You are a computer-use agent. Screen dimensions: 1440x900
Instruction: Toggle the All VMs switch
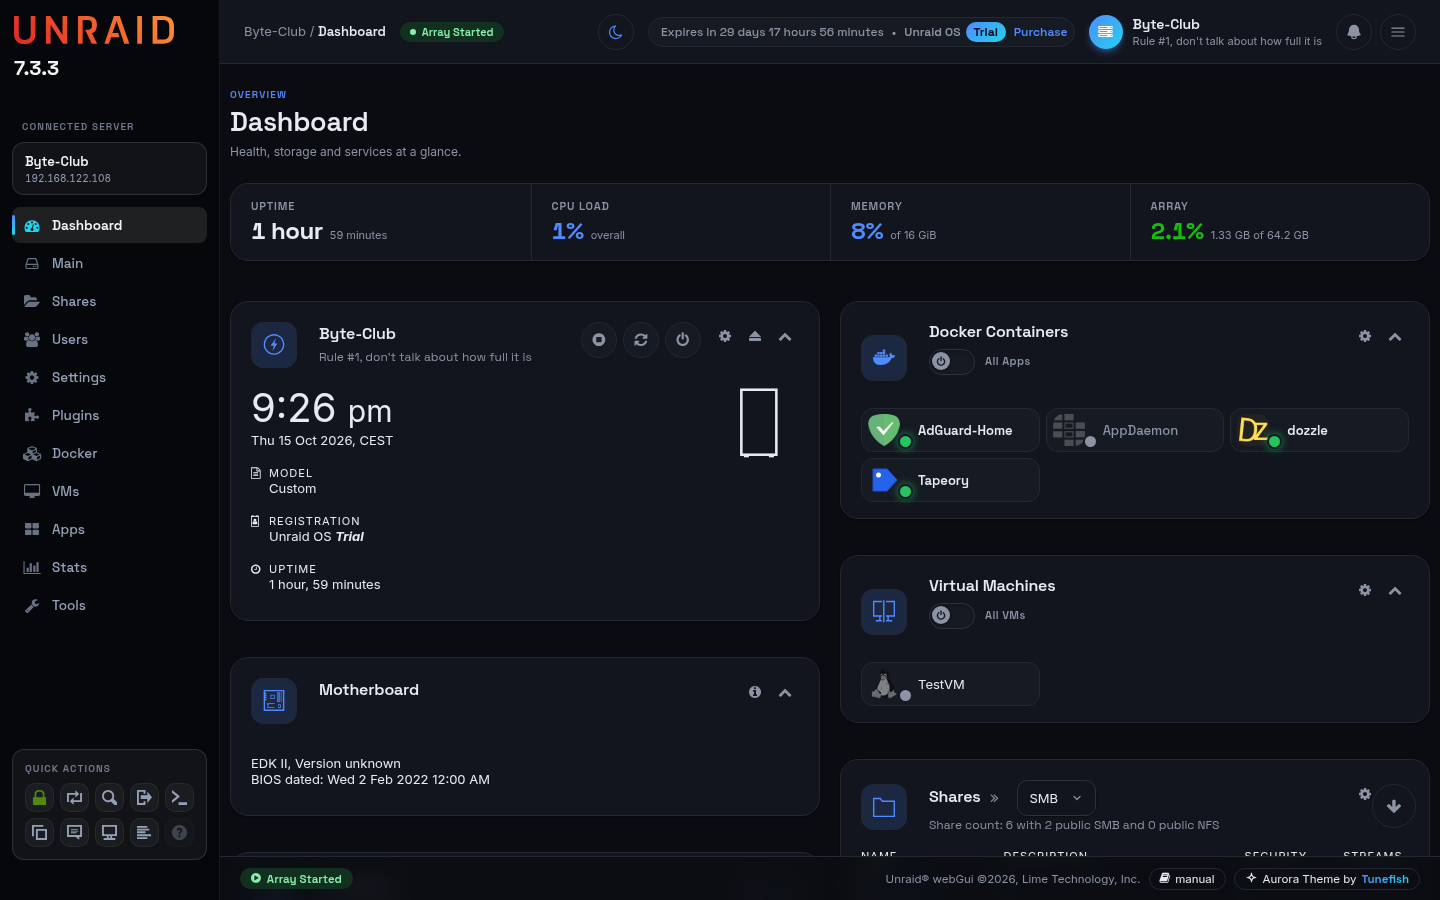[952, 615]
